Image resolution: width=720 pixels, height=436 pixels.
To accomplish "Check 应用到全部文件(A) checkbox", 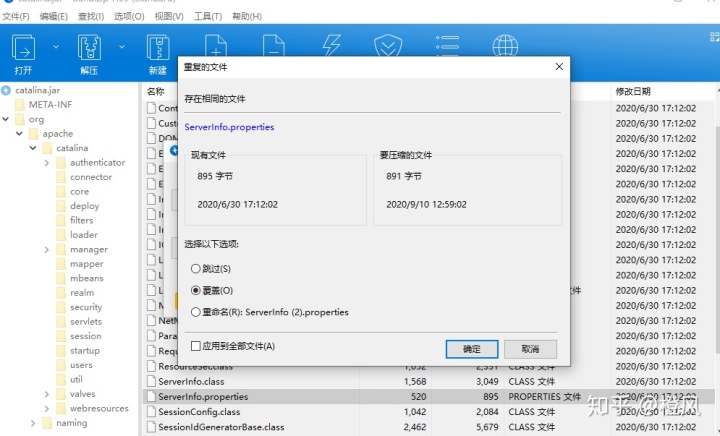I will [196, 346].
